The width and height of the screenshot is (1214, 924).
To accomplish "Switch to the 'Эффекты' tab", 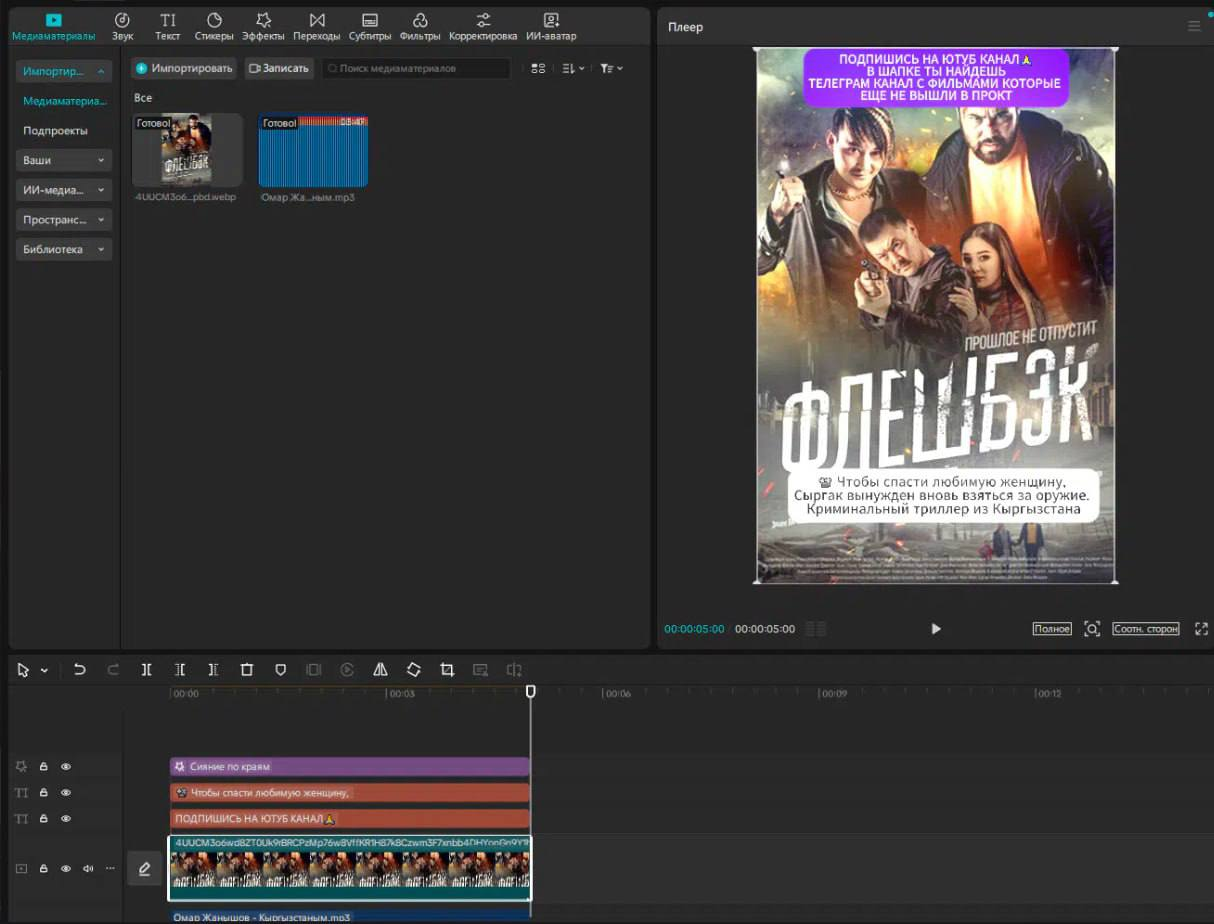I will pyautogui.click(x=263, y=26).
